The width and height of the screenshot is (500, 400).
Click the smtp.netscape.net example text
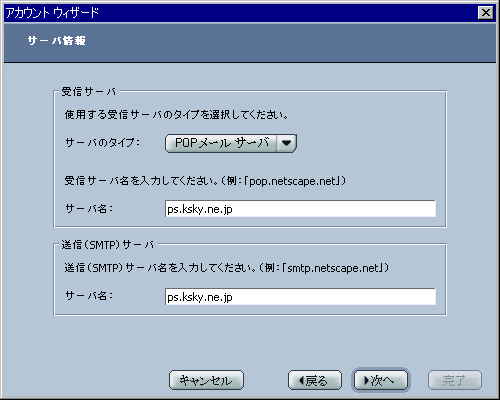click(333, 268)
